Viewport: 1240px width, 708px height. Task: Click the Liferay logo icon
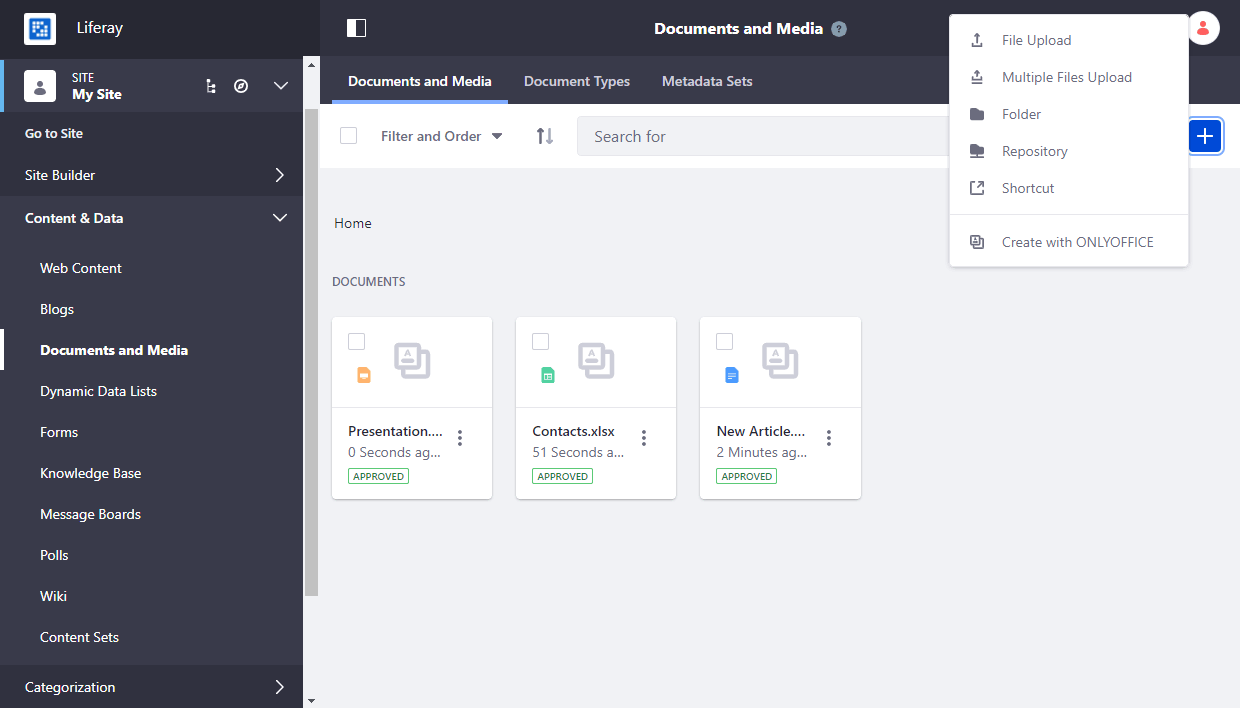pyautogui.click(x=40, y=28)
